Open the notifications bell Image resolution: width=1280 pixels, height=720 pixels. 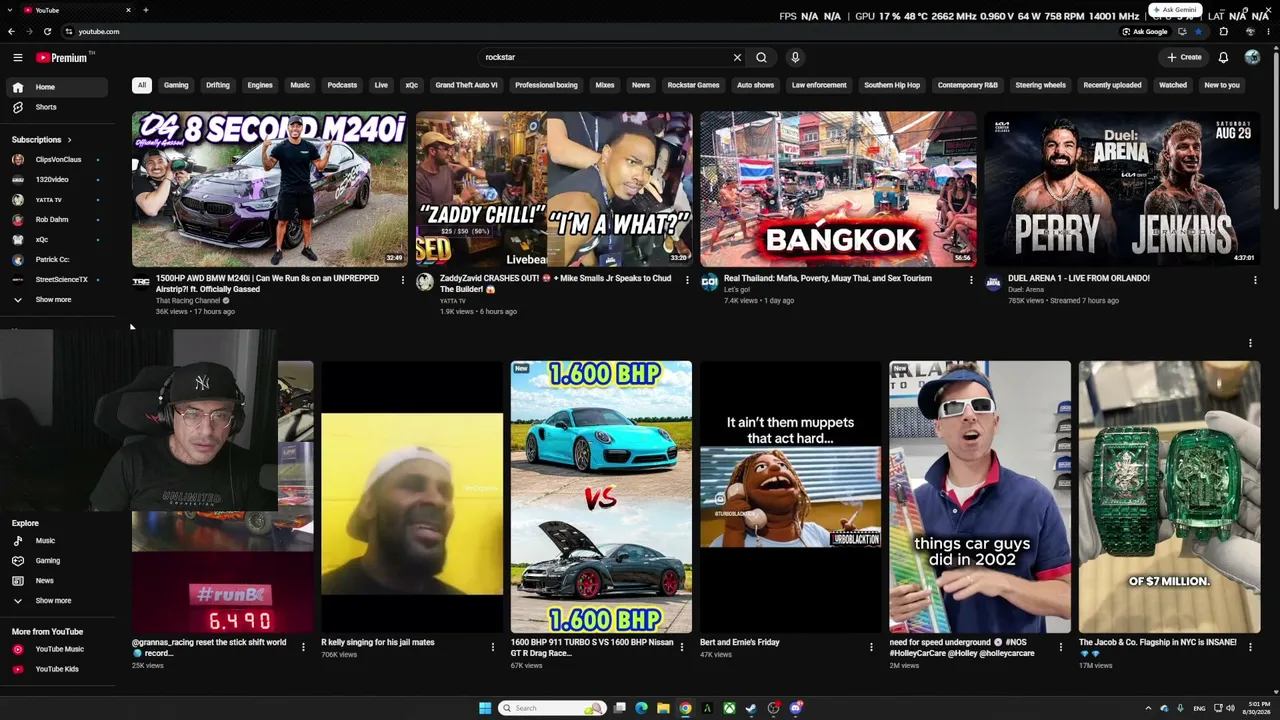tap(1223, 58)
